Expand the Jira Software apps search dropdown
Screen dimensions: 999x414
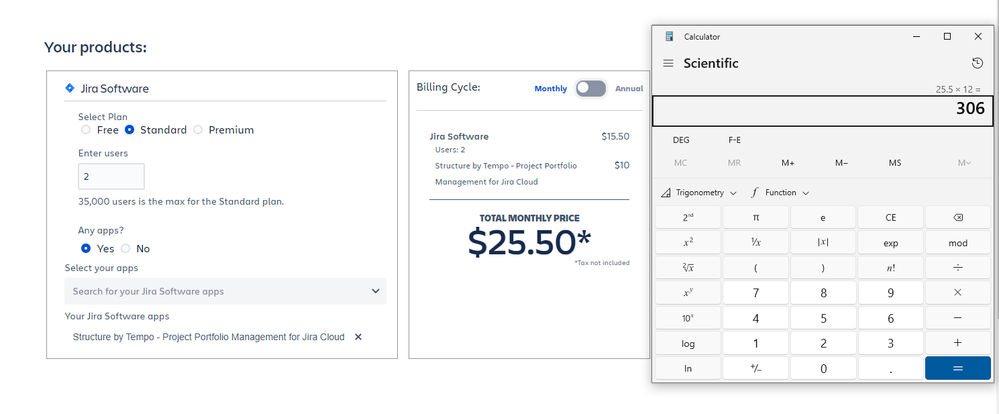[375, 291]
